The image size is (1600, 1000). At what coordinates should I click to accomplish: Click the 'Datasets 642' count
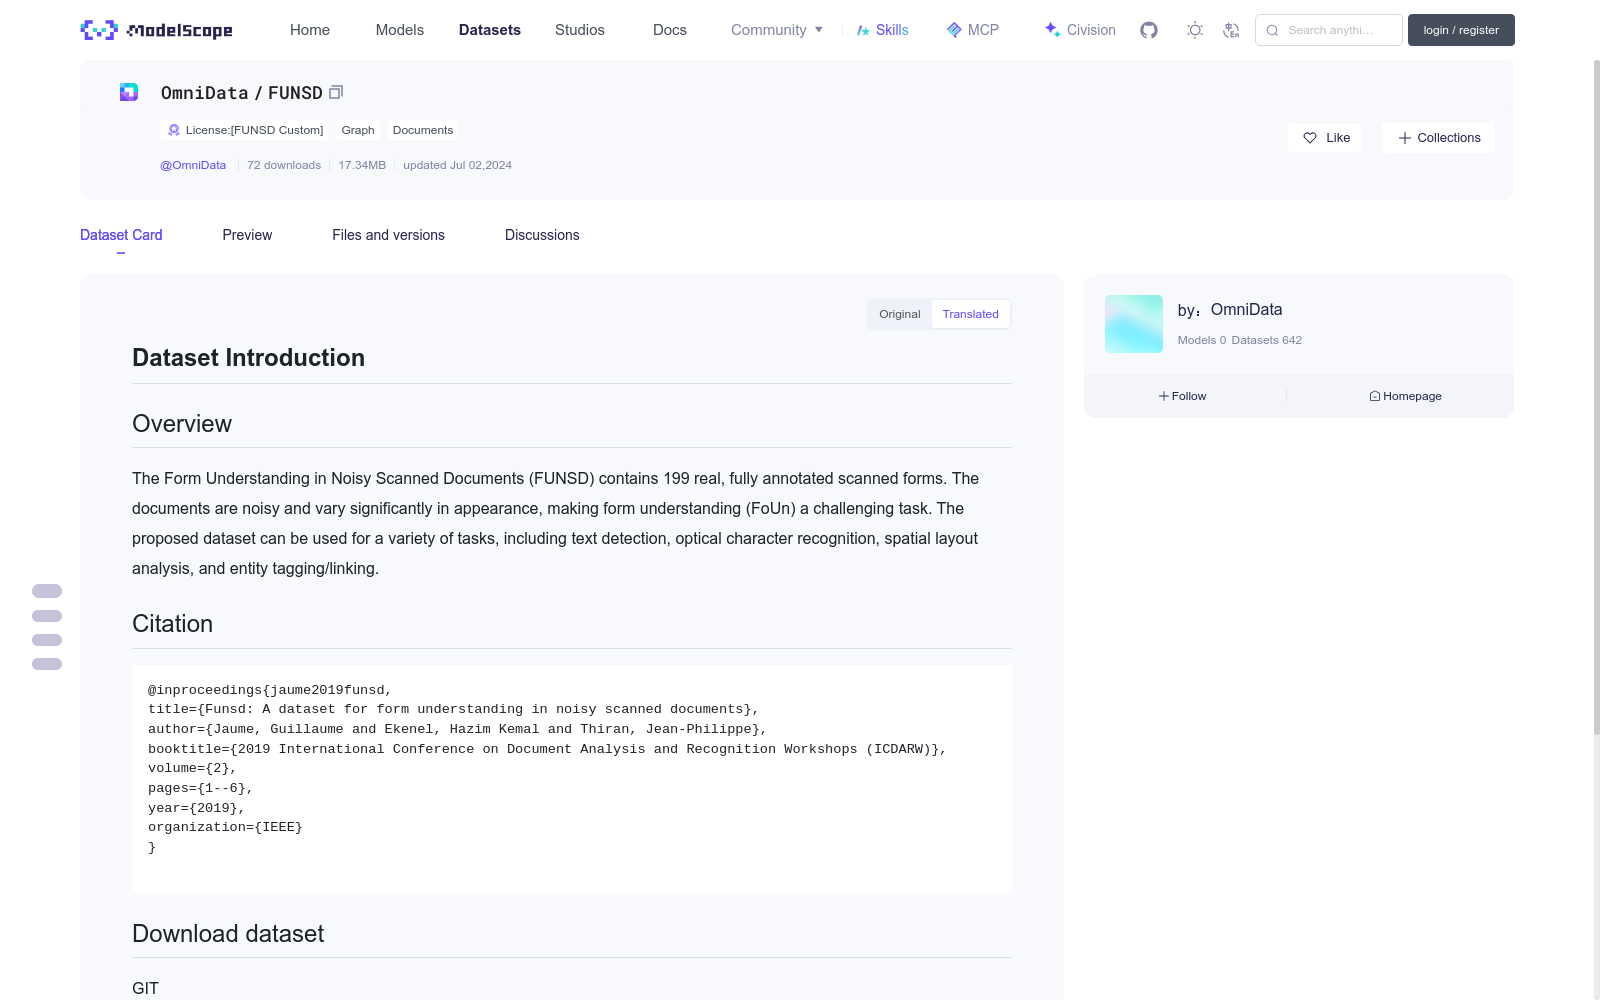[1267, 340]
